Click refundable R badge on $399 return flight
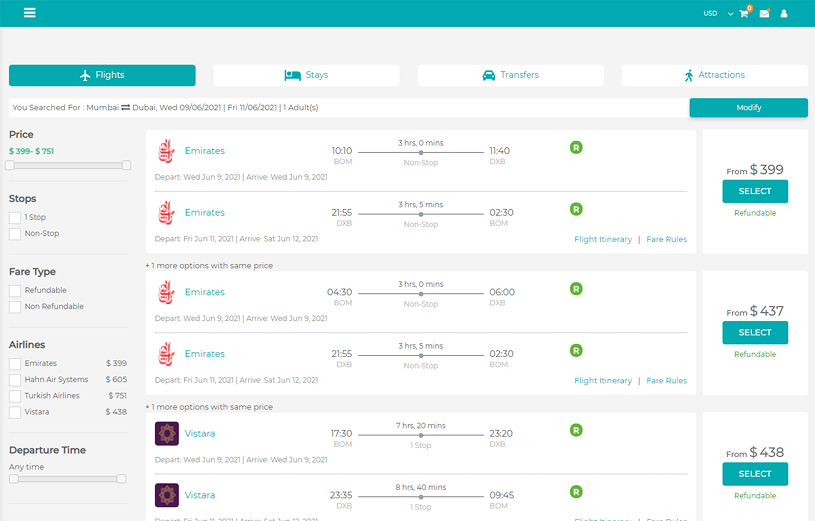Image resolution: width=815 pixels, height=521 pixels. coord(576,210)
